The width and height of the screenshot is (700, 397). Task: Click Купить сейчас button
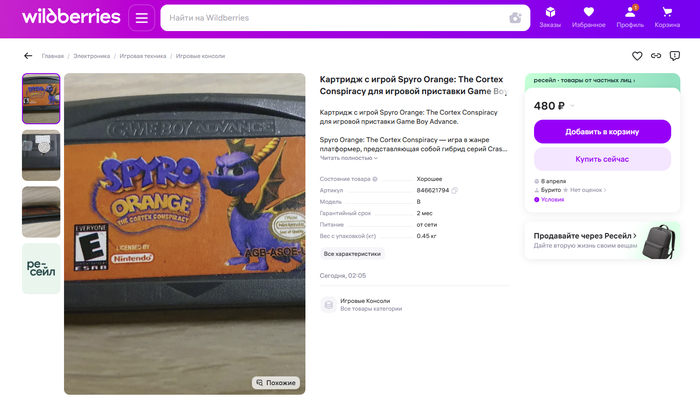pyautogui.click(x=602, y=159)
